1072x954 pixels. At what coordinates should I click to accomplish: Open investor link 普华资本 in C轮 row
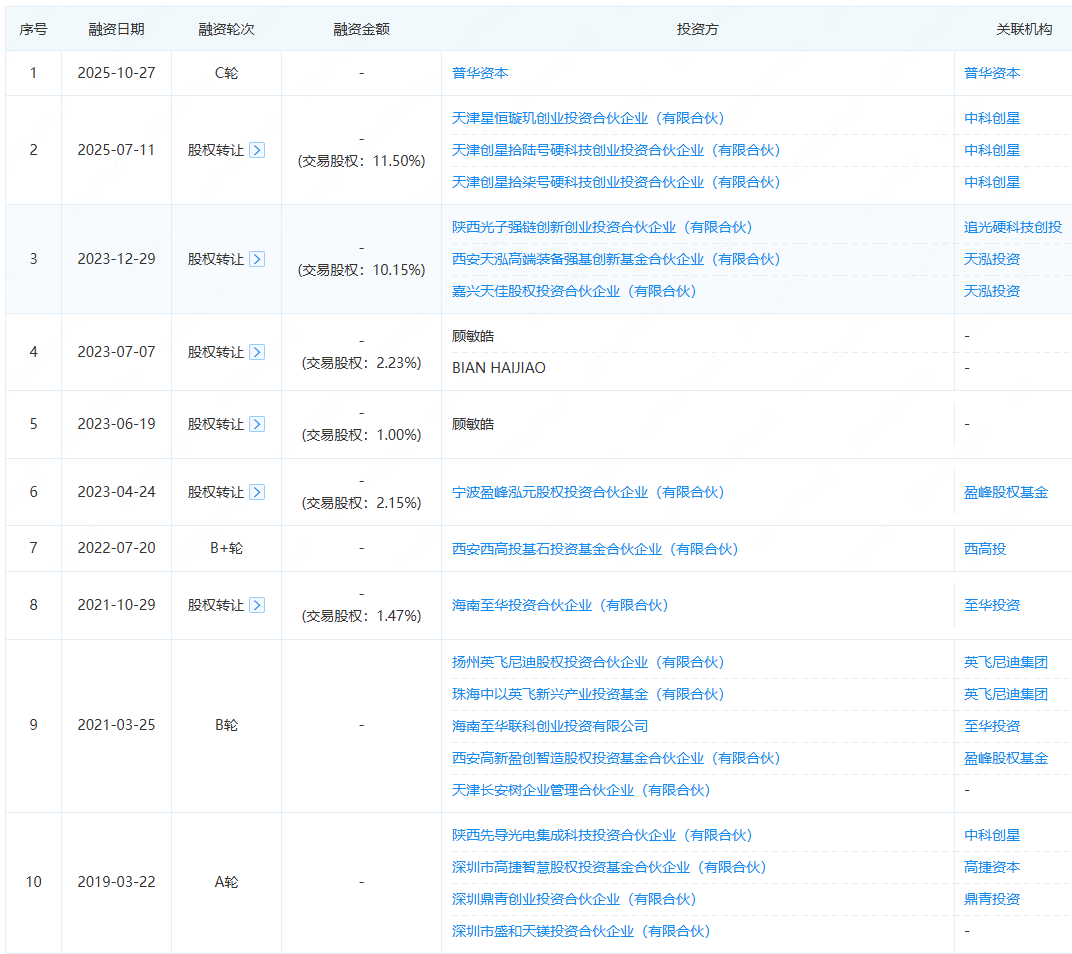480,73
